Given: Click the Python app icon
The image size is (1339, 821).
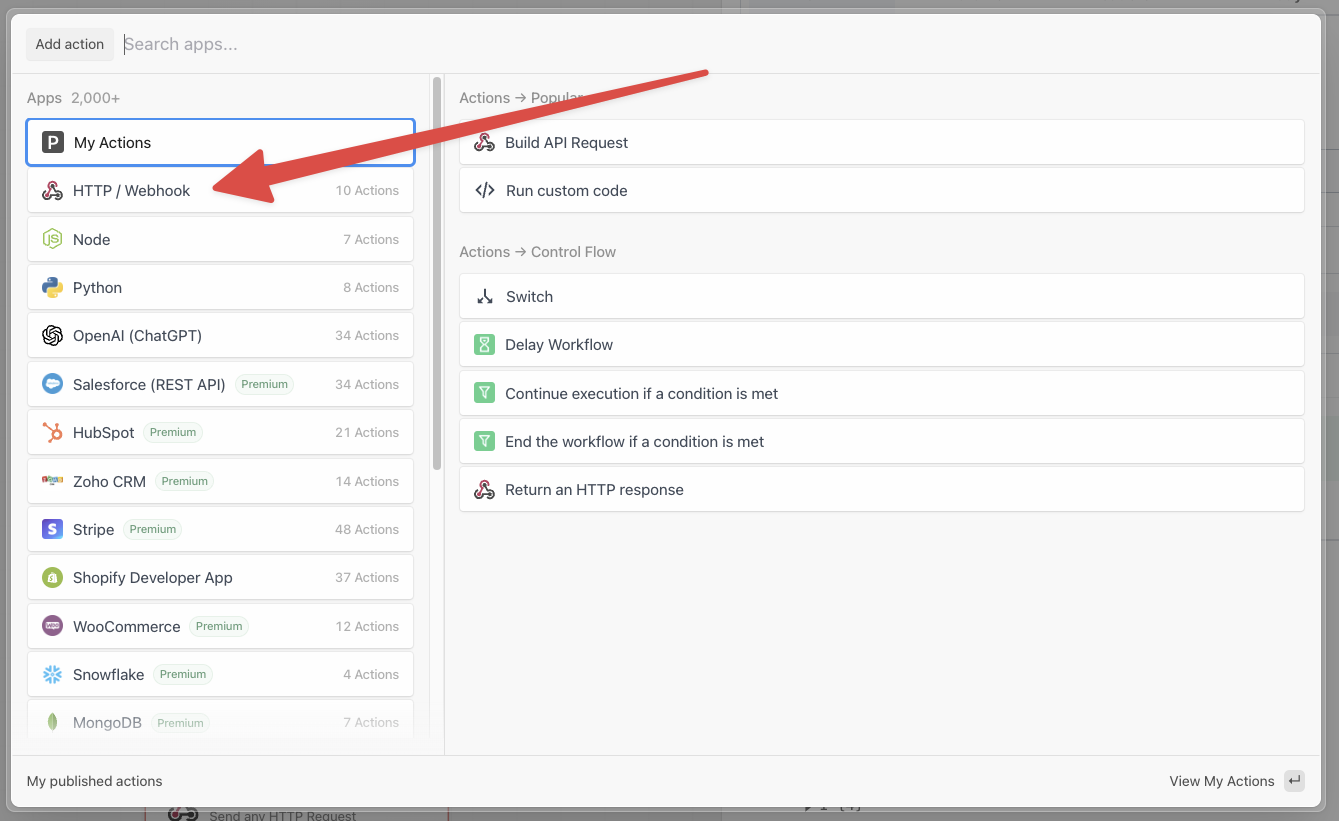Looking at the screenshot, I should click(x=52, y=287).
